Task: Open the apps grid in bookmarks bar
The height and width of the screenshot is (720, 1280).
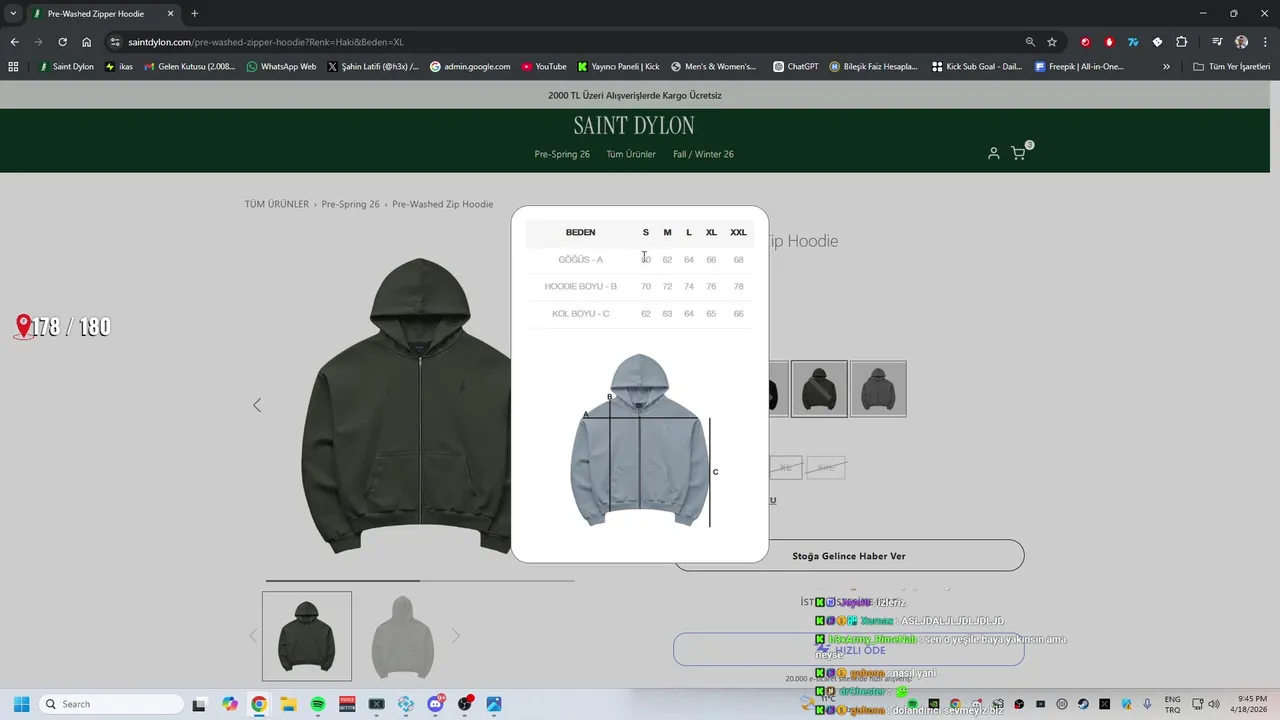Action: pyautogui.click(x=13, y=67)
